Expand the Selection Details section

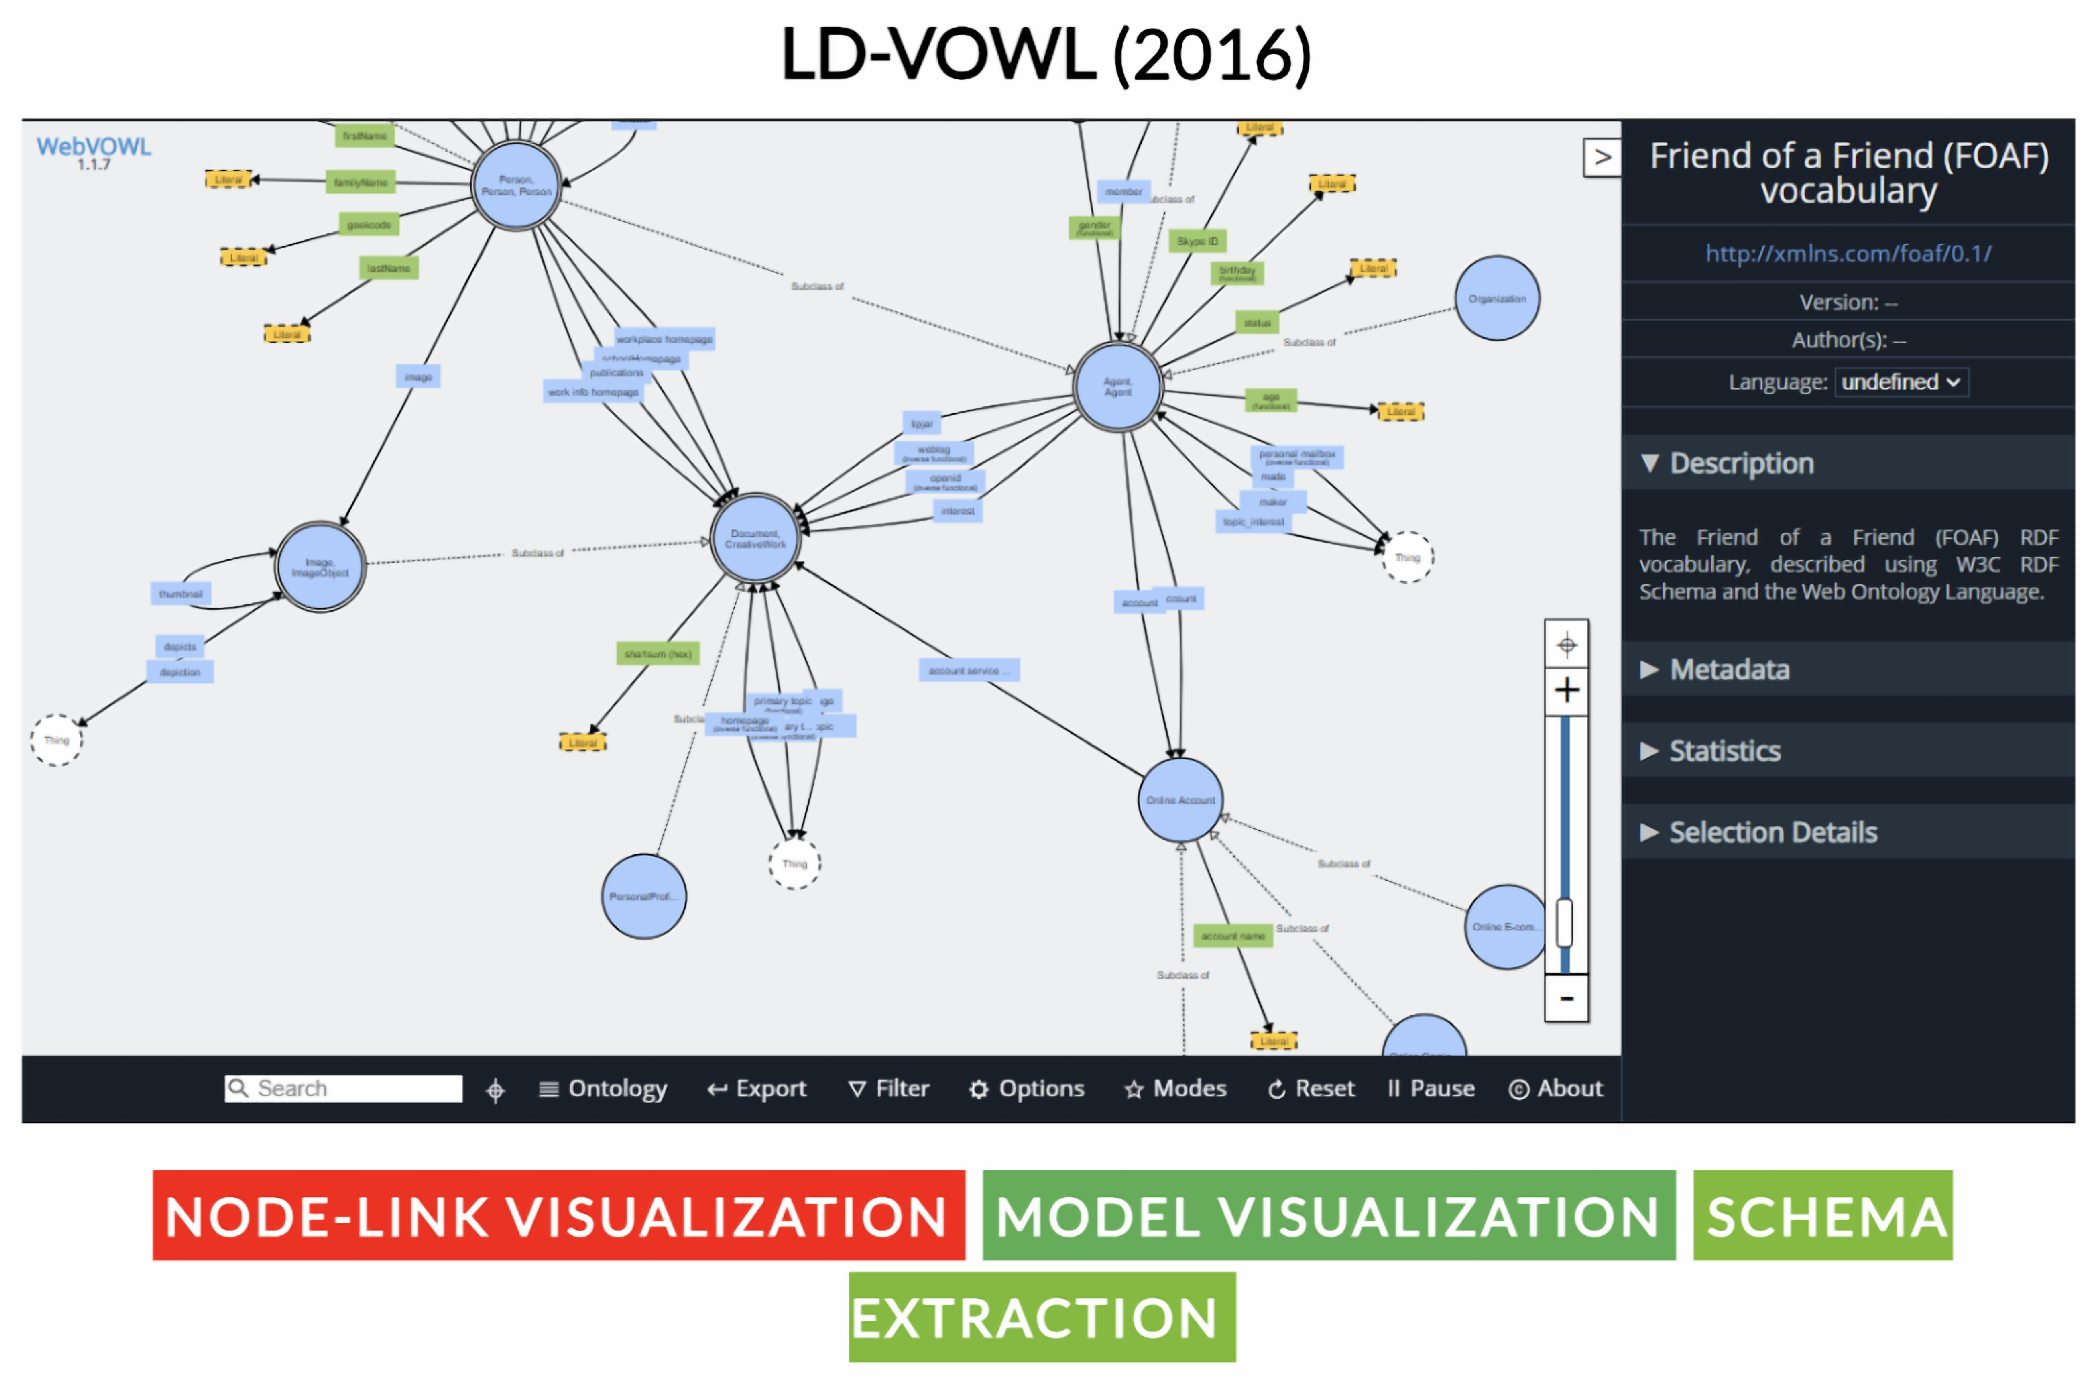click(1772, 832)
